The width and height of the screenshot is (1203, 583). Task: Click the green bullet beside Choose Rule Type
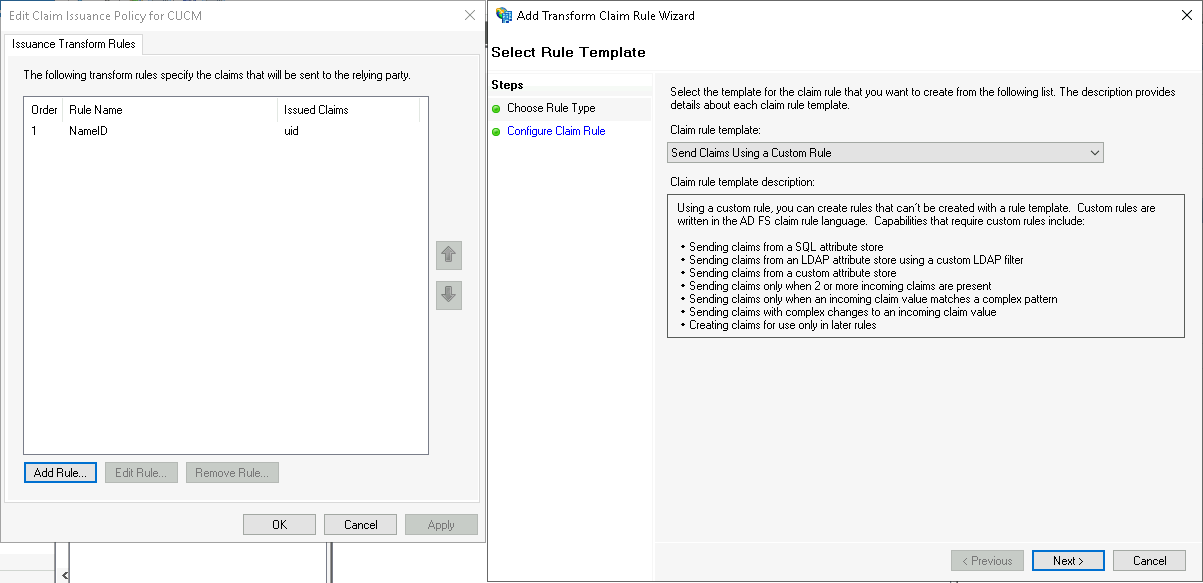496,108
